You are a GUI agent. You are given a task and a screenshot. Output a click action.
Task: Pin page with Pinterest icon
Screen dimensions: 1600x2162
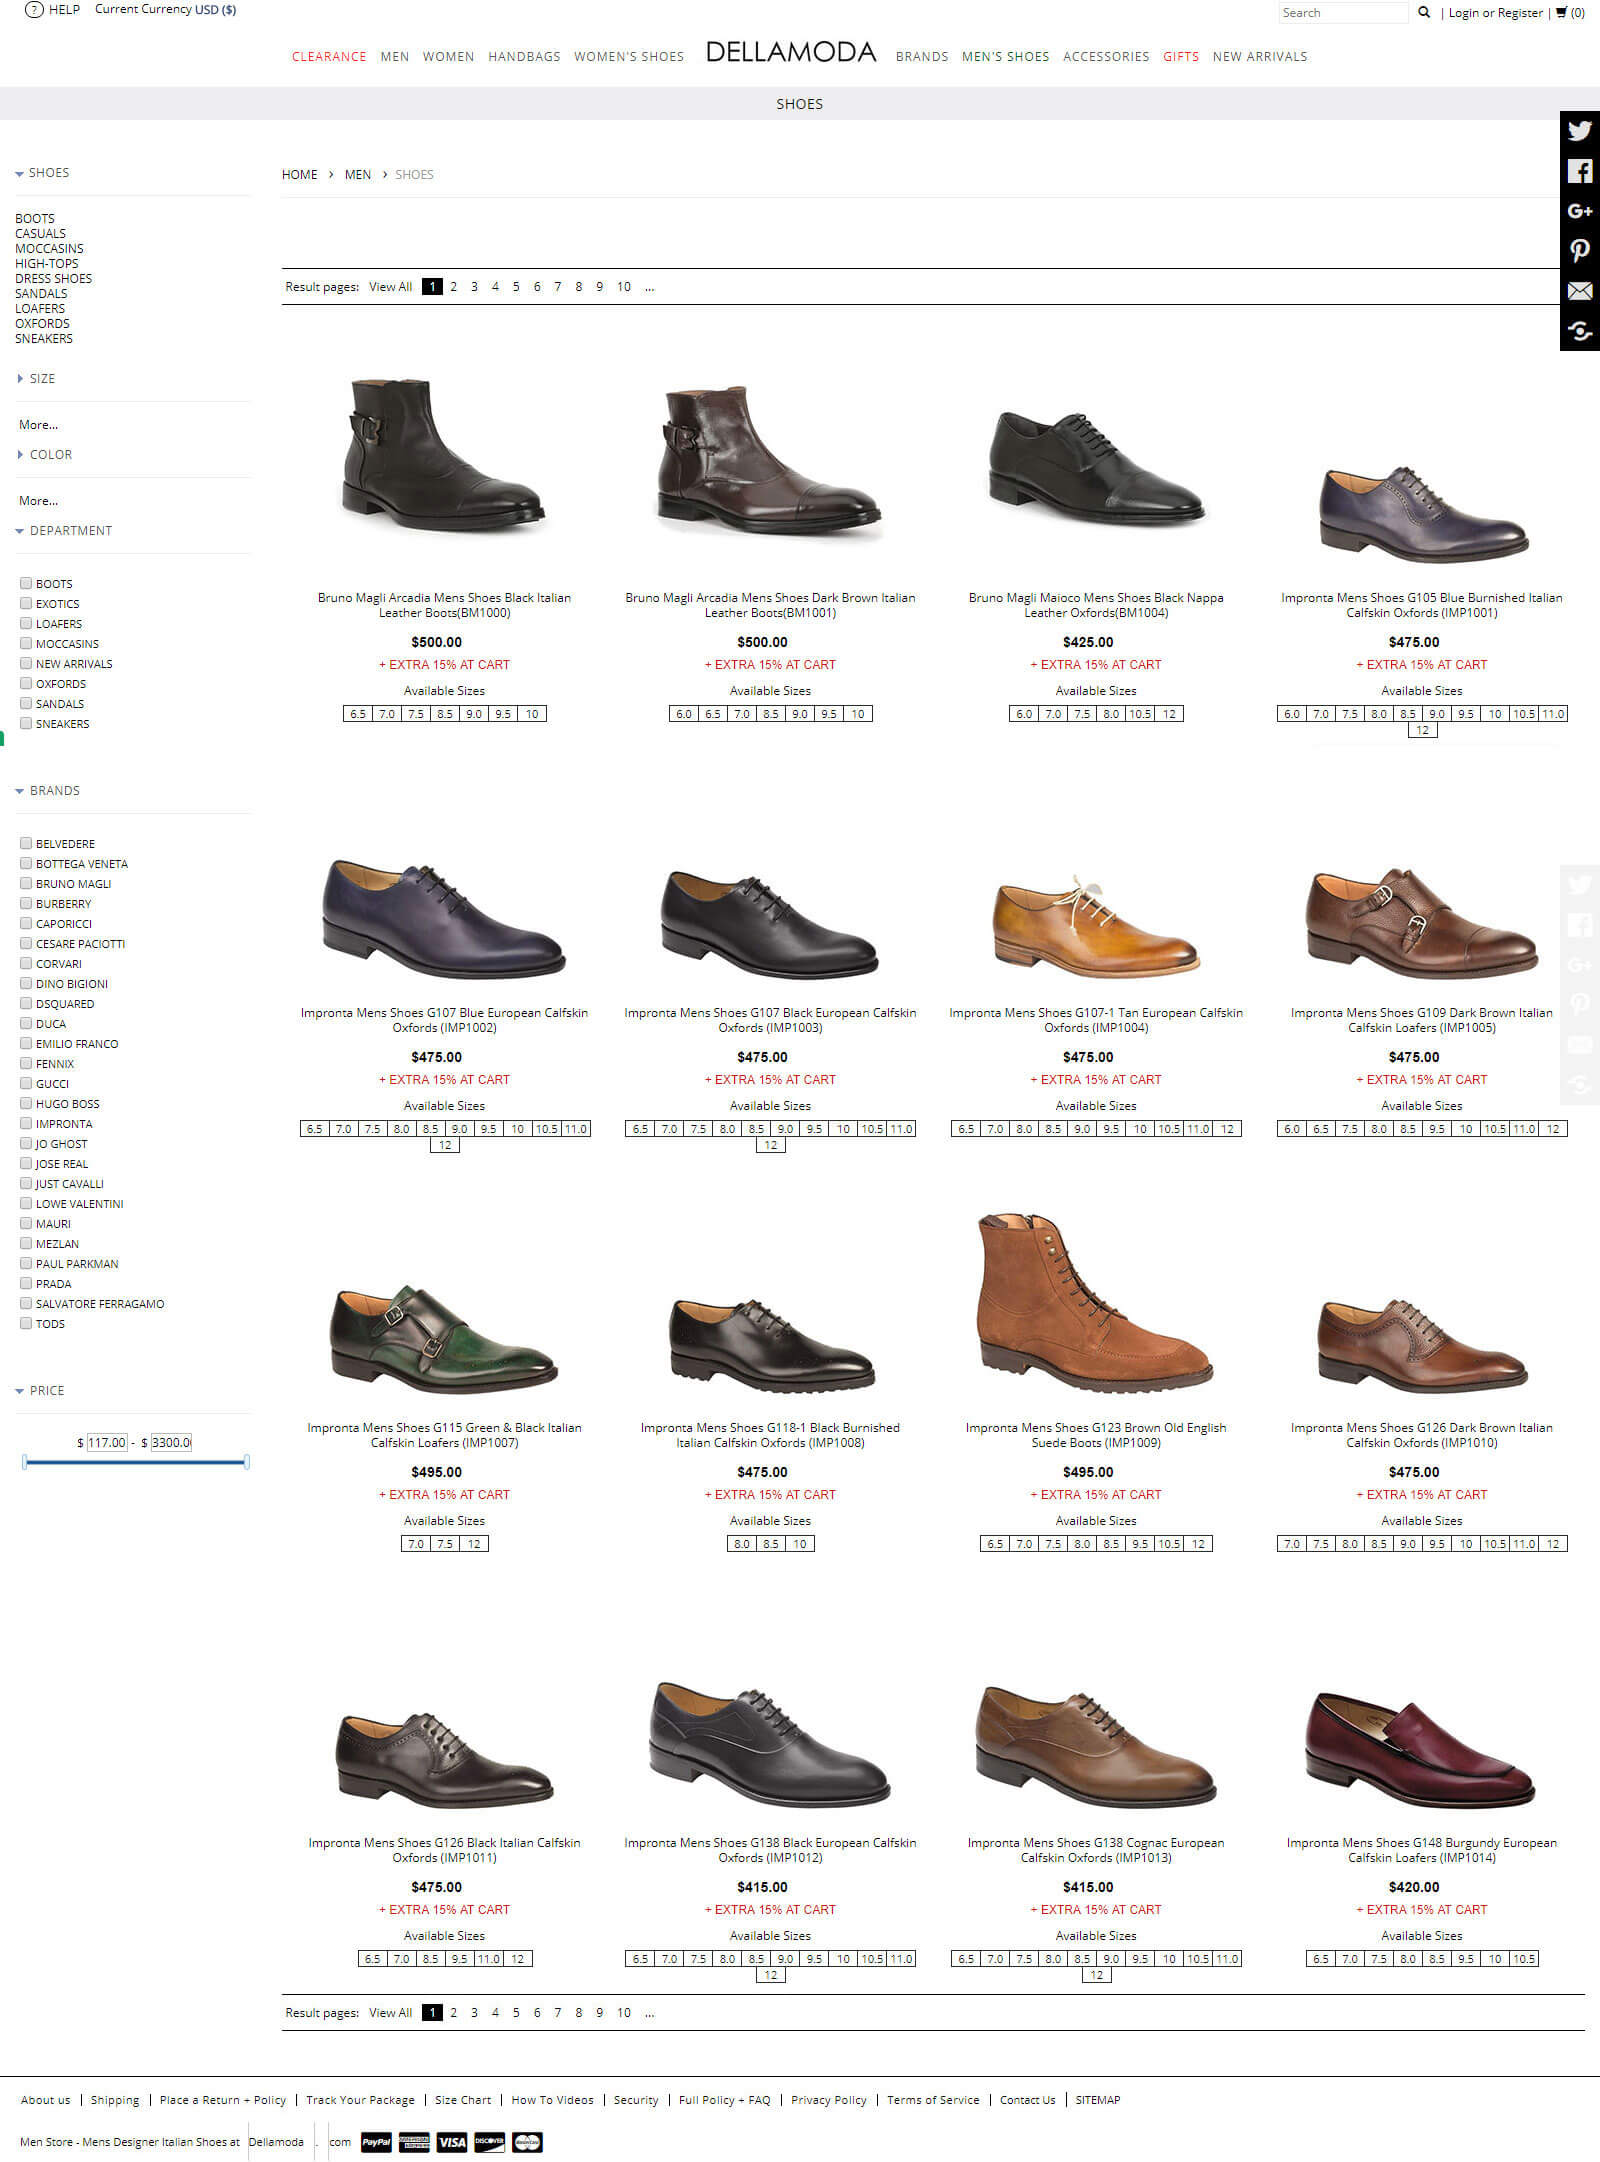(1579, 251)
